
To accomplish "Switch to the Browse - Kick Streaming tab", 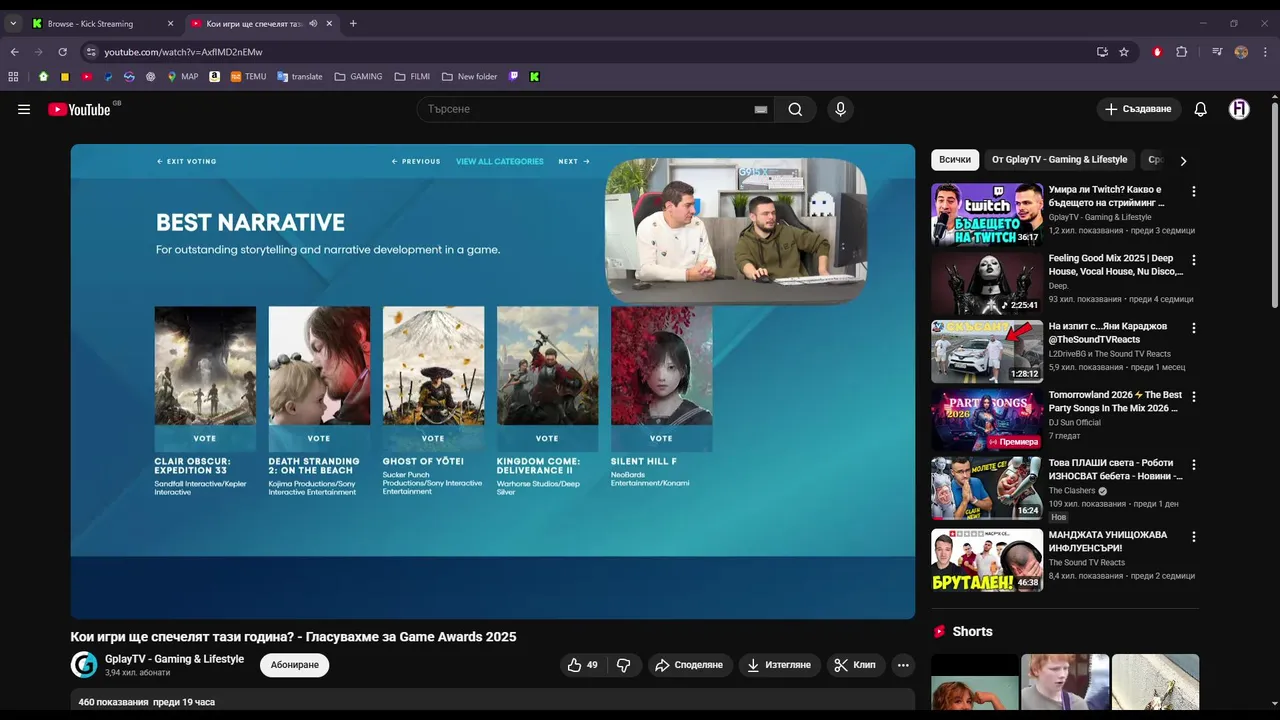I will [x=103, y=23].
